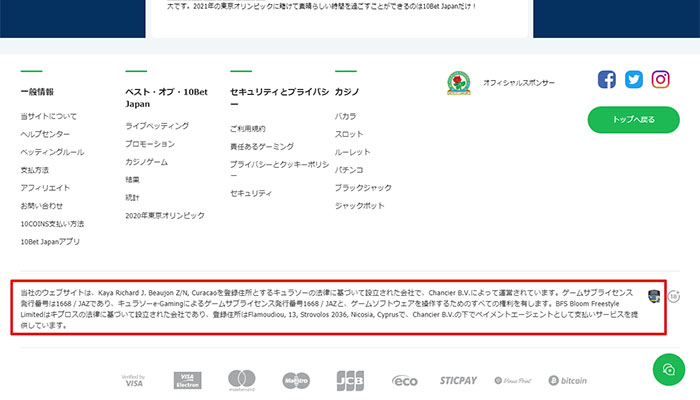Click the Blackburn Rovers sponsor crest

(459, 83)
